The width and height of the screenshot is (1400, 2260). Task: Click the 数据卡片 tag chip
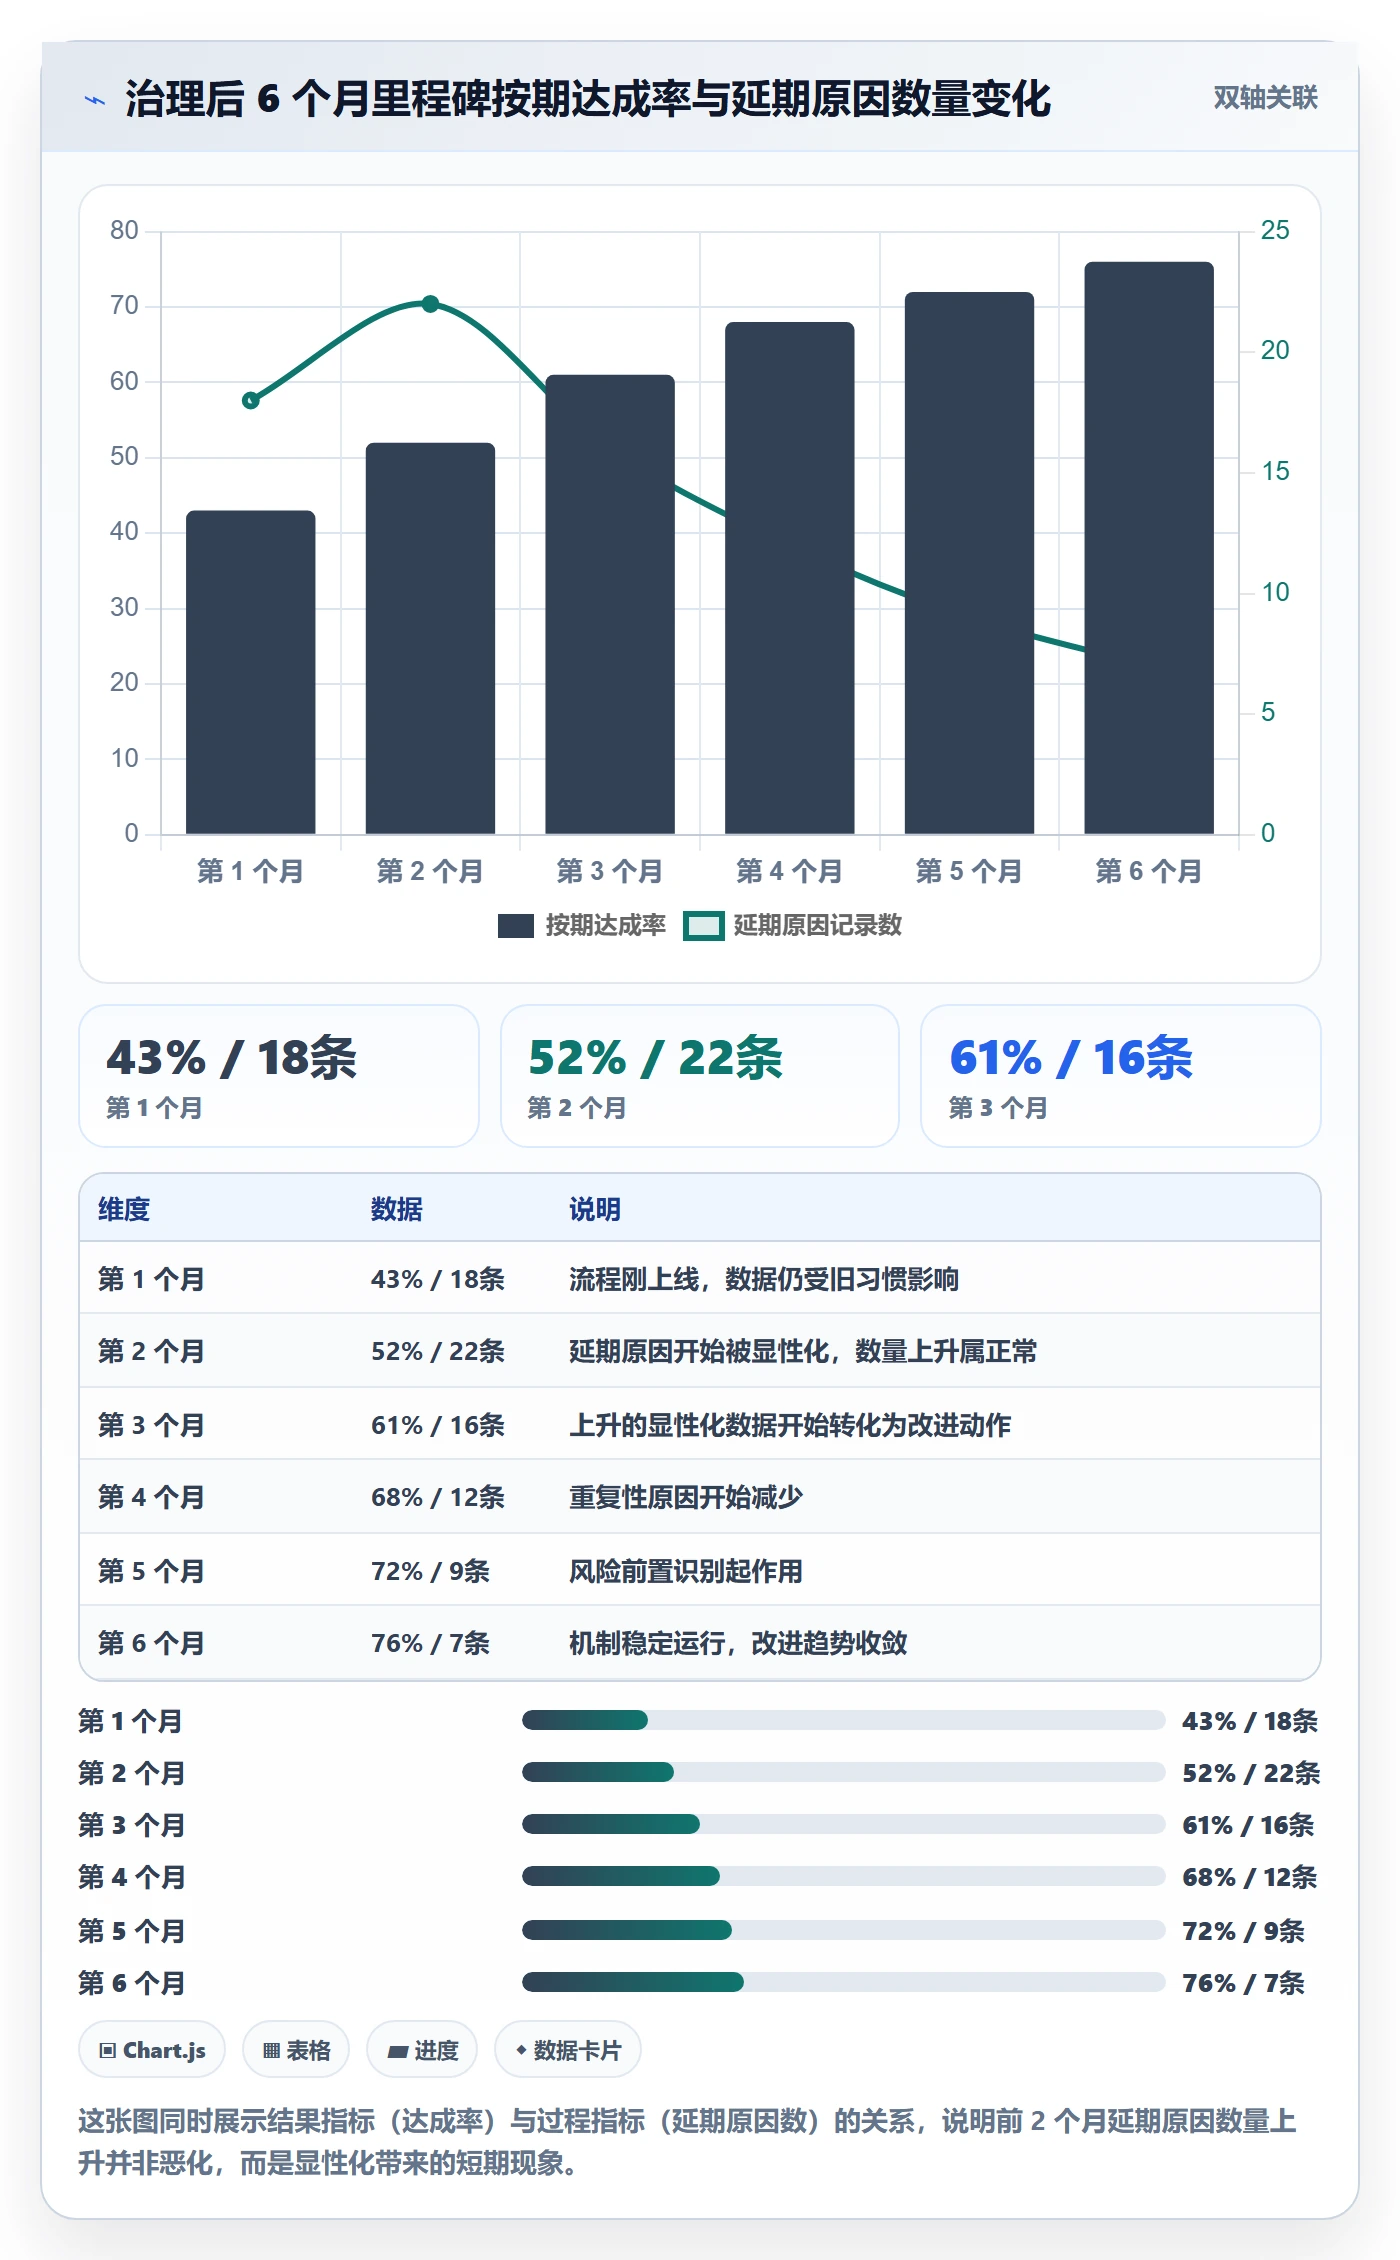pos(568,2050)
